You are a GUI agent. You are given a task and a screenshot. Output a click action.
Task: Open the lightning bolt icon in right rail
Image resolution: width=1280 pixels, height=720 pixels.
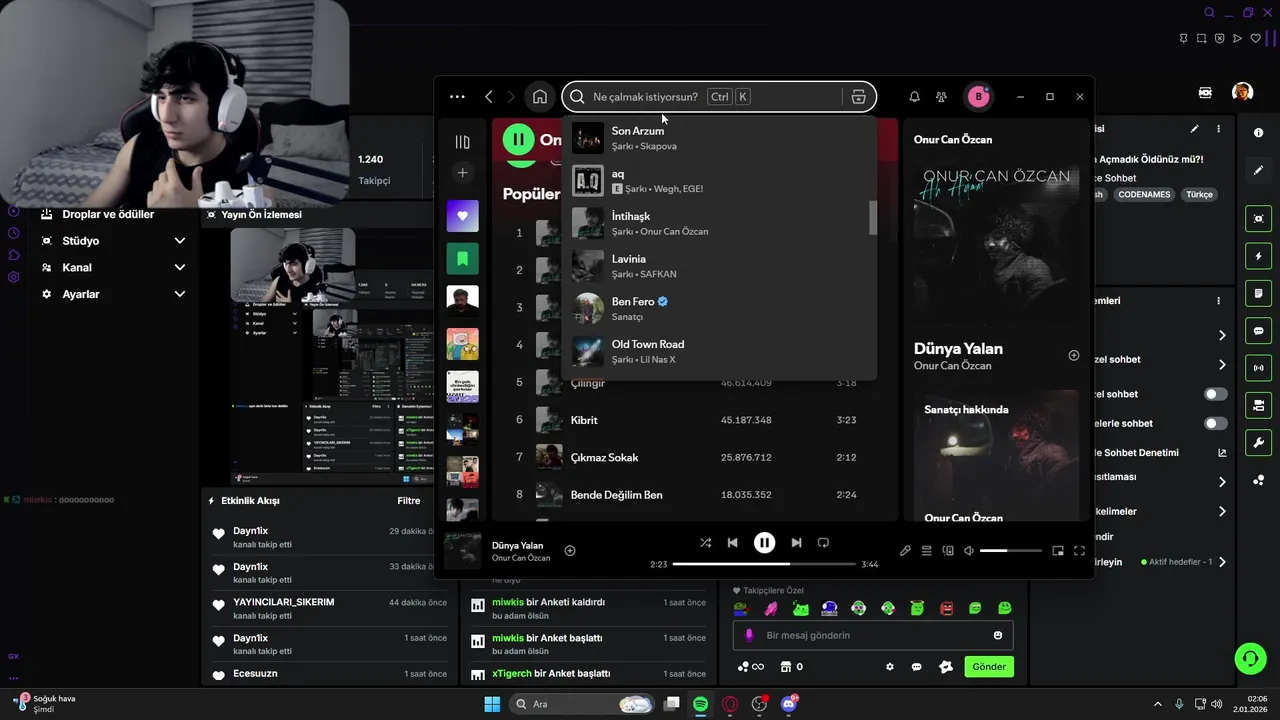point(1258,257)
